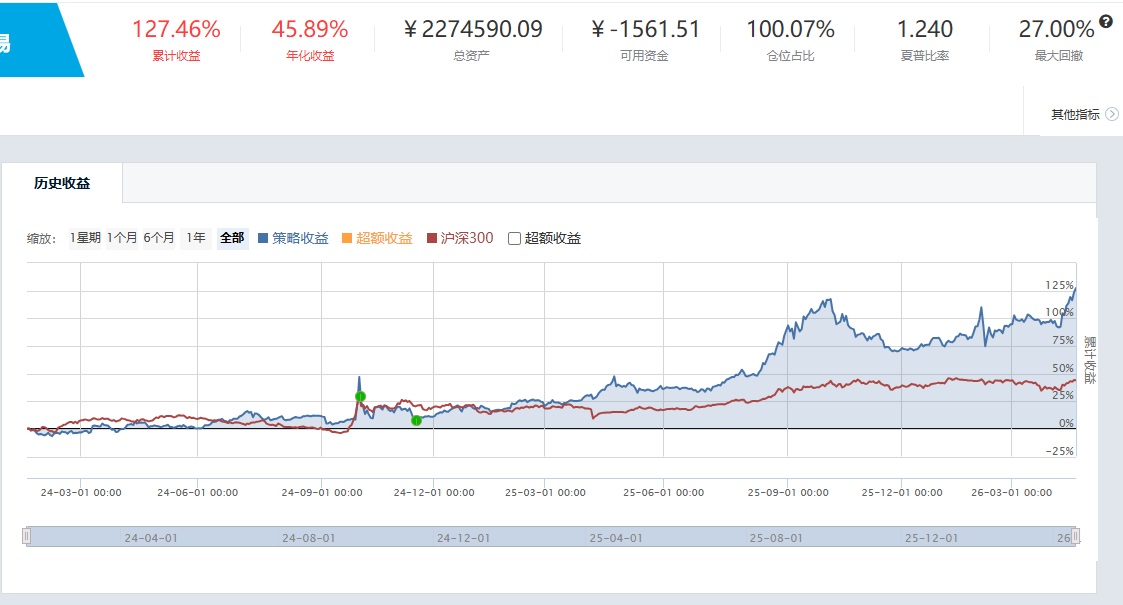
Task: Set the zoom range to 1个月
Action: (x=122, y=238)
